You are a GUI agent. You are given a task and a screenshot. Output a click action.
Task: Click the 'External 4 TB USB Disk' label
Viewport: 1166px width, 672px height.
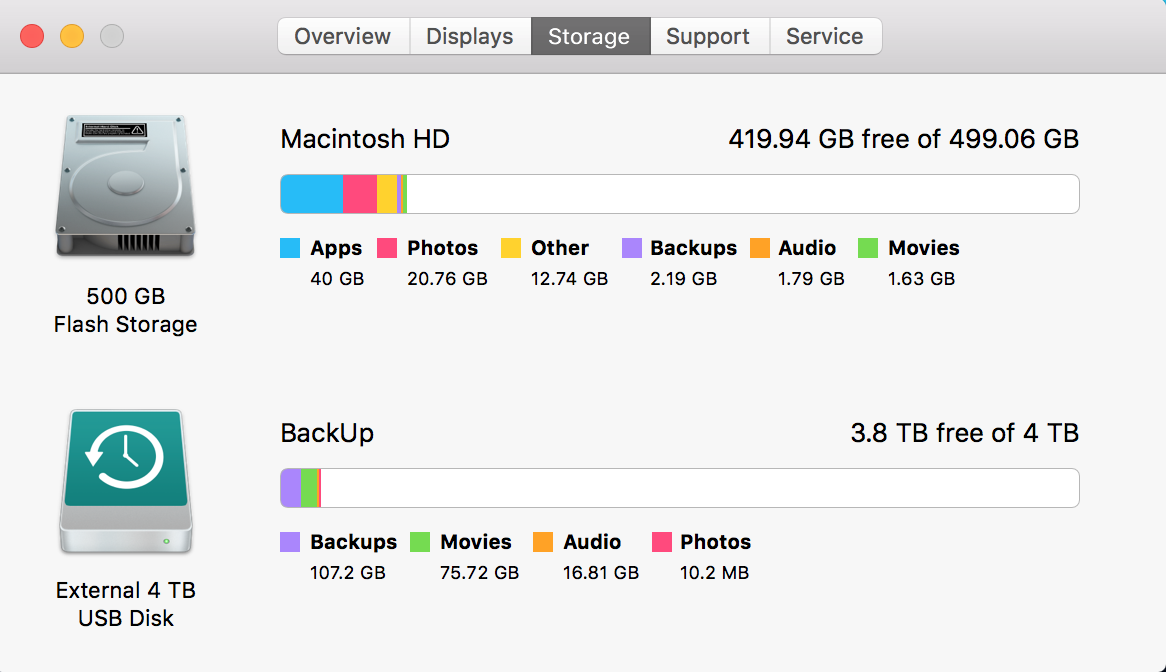[x=126, y=604]
